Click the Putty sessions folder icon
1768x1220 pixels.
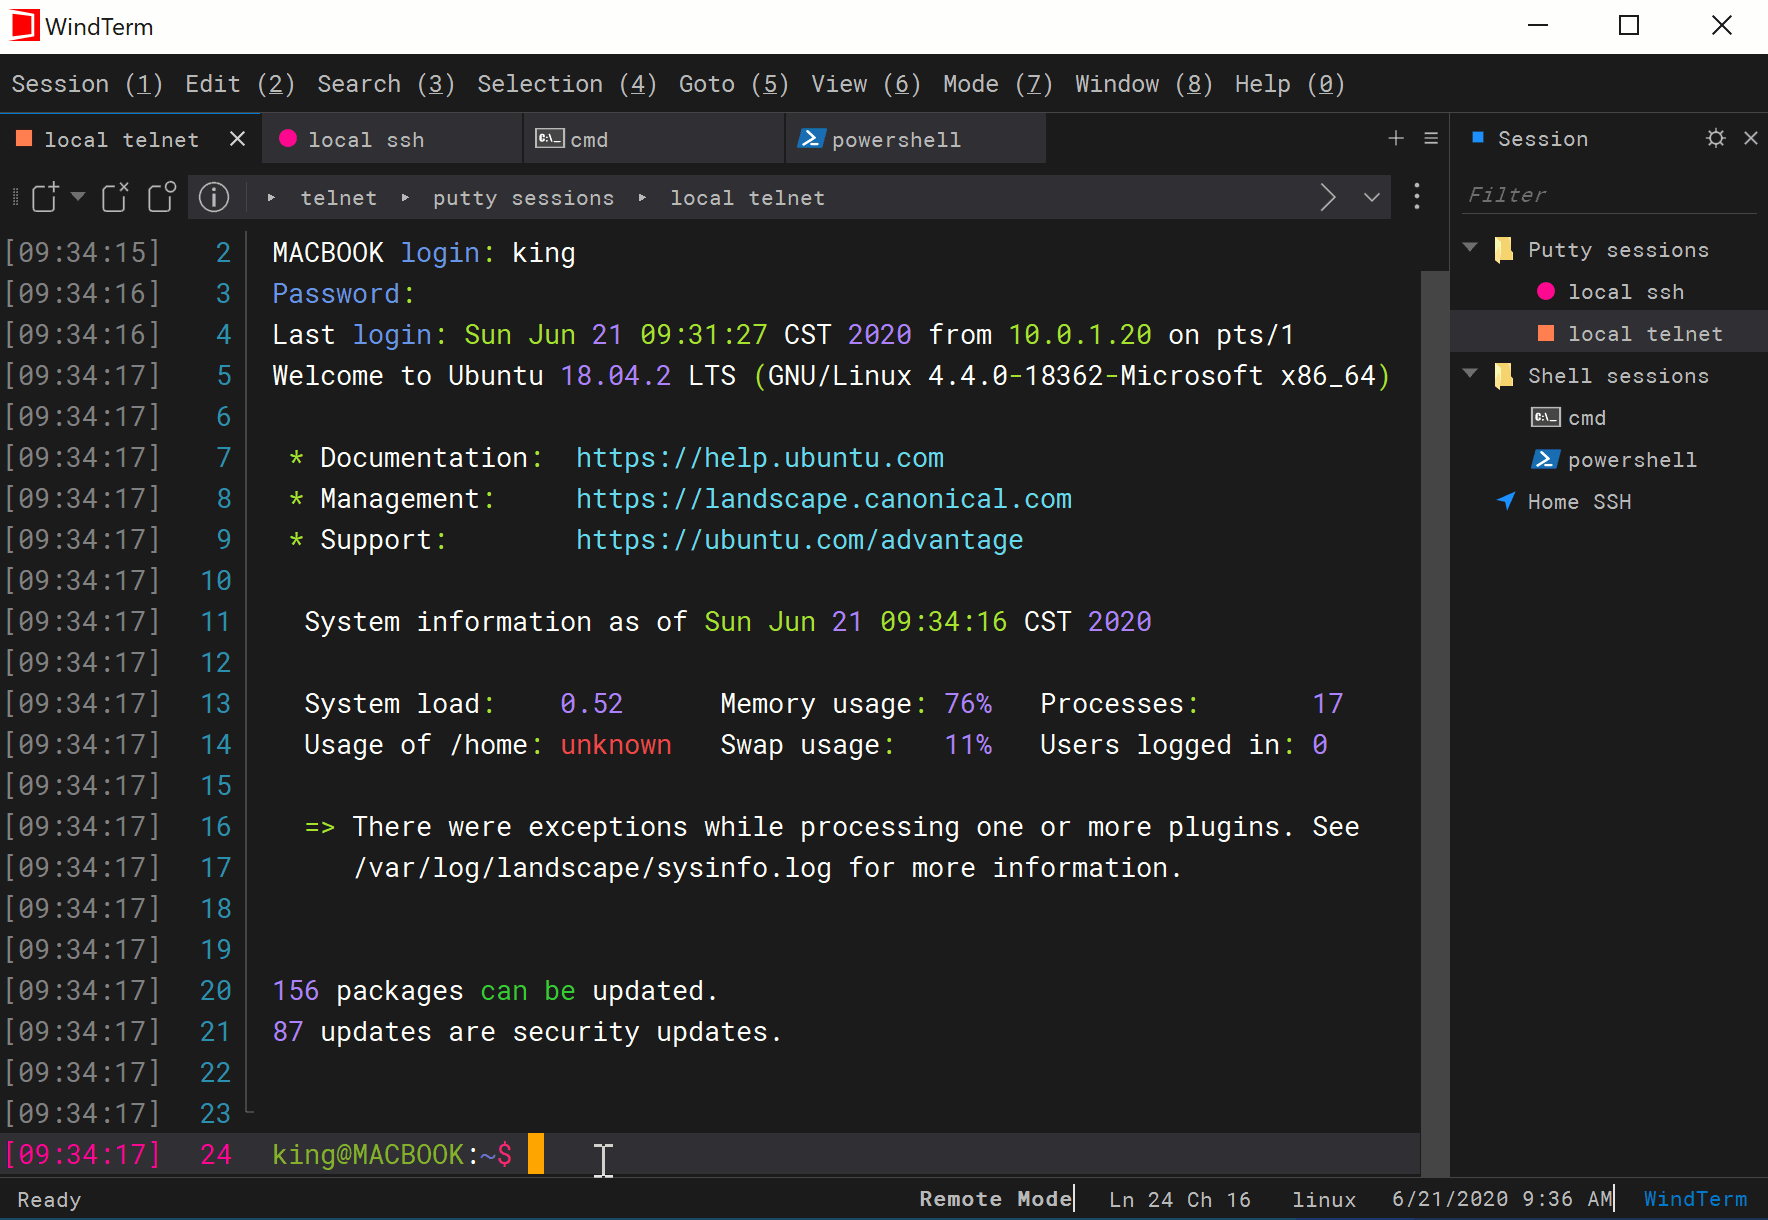click(1504, 250)
